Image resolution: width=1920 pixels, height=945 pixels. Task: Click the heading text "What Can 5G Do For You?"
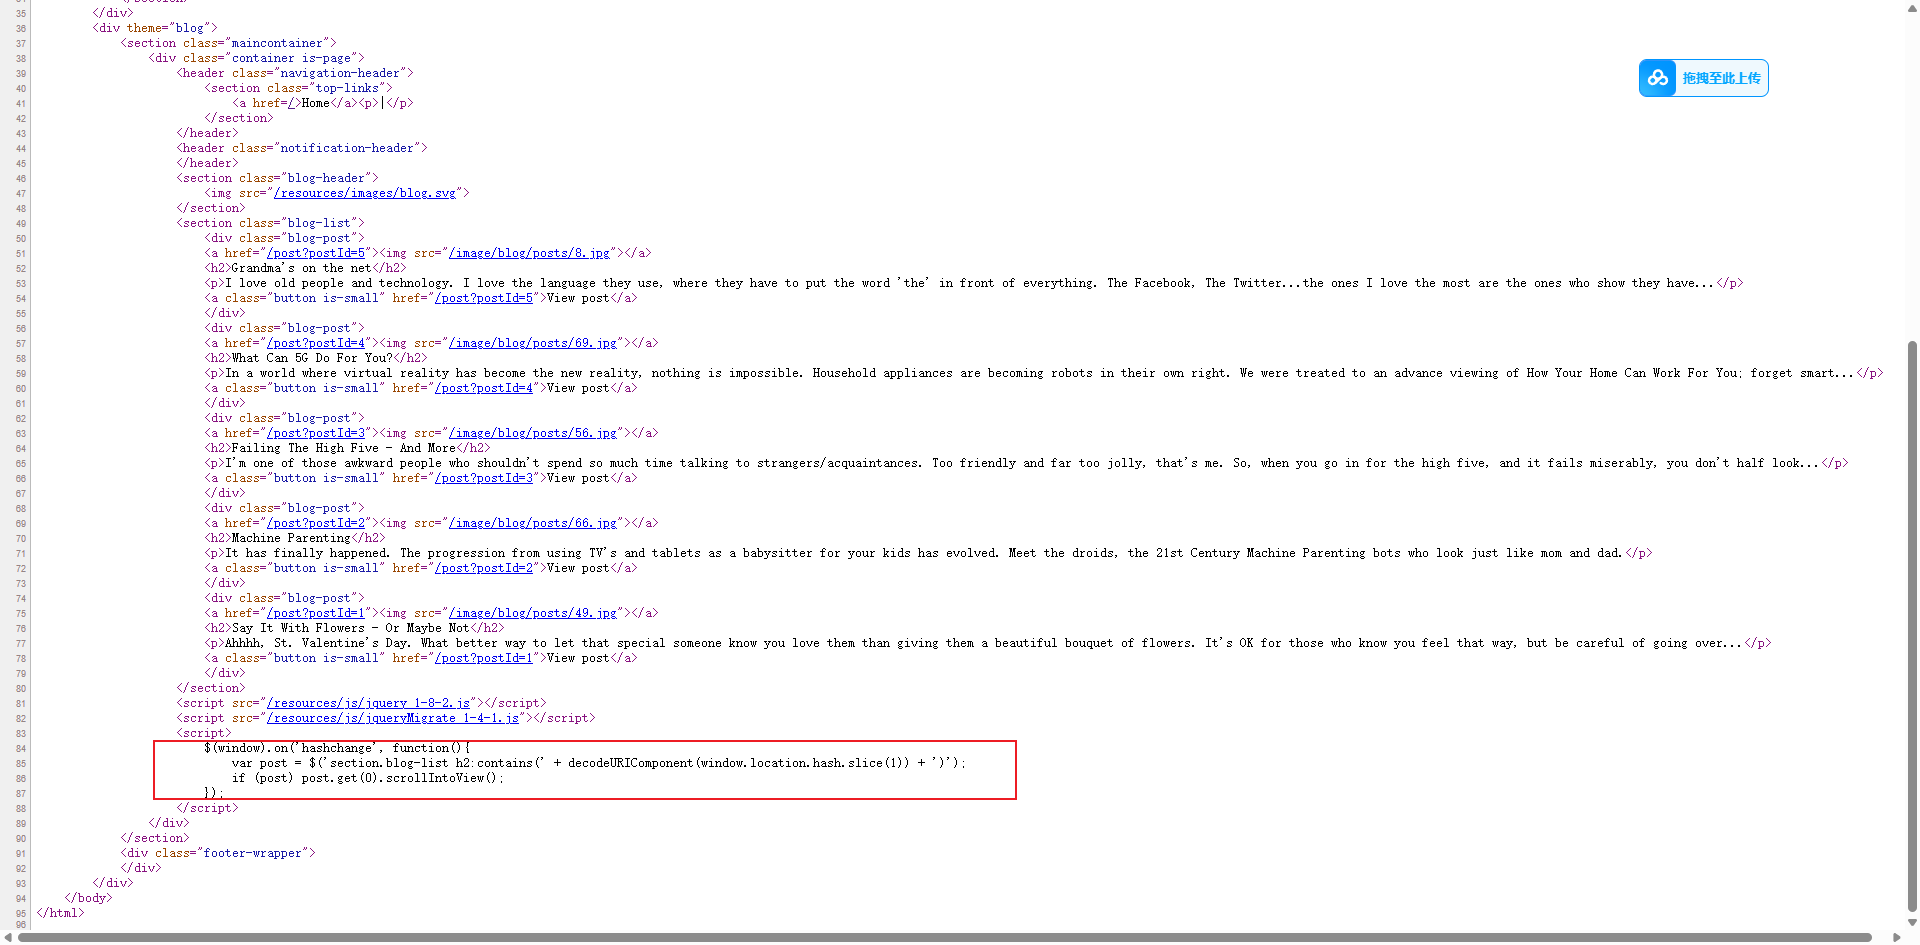(312, 358)
